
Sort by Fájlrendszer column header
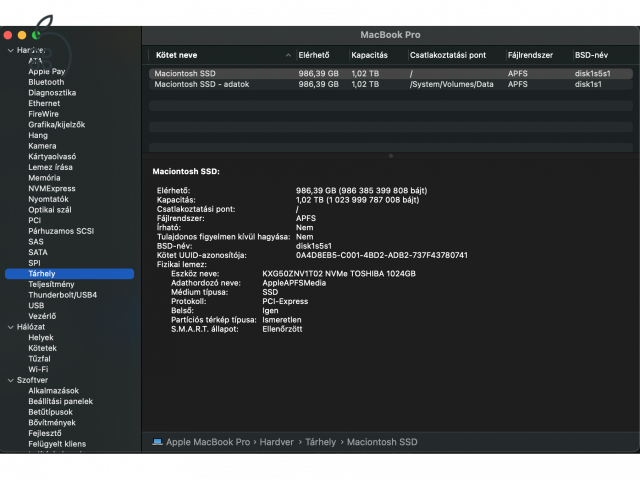[x=530, y=55]
